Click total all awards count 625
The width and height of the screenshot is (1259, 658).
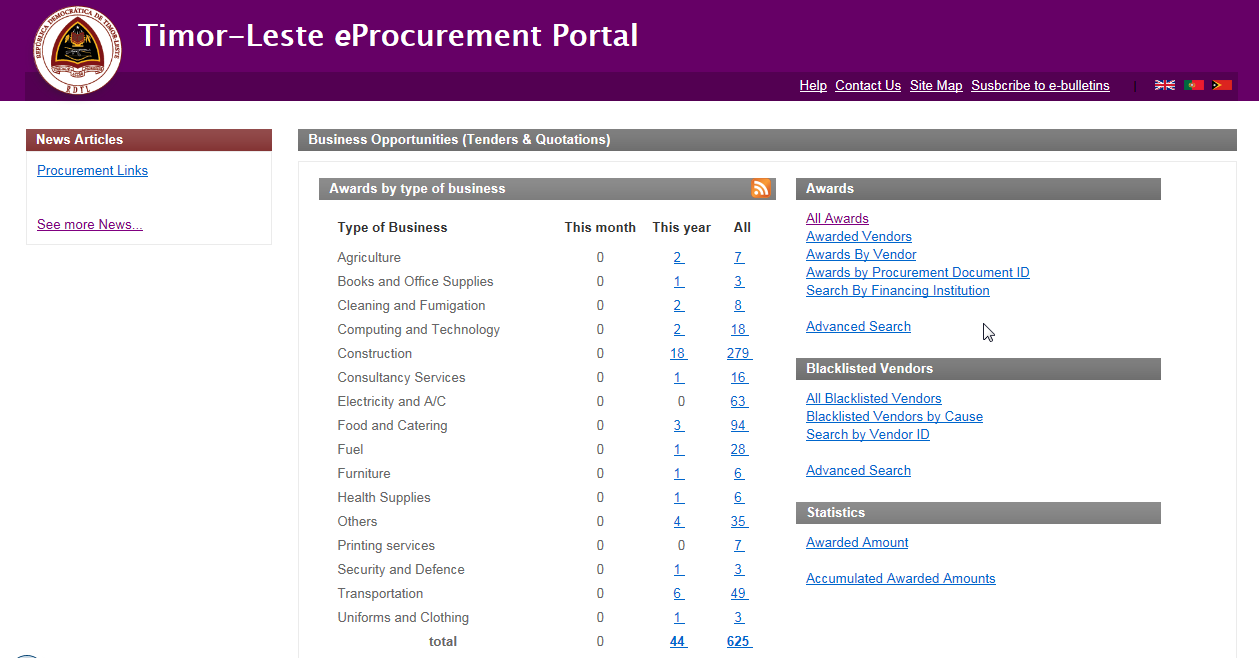(x=738, y=641)
